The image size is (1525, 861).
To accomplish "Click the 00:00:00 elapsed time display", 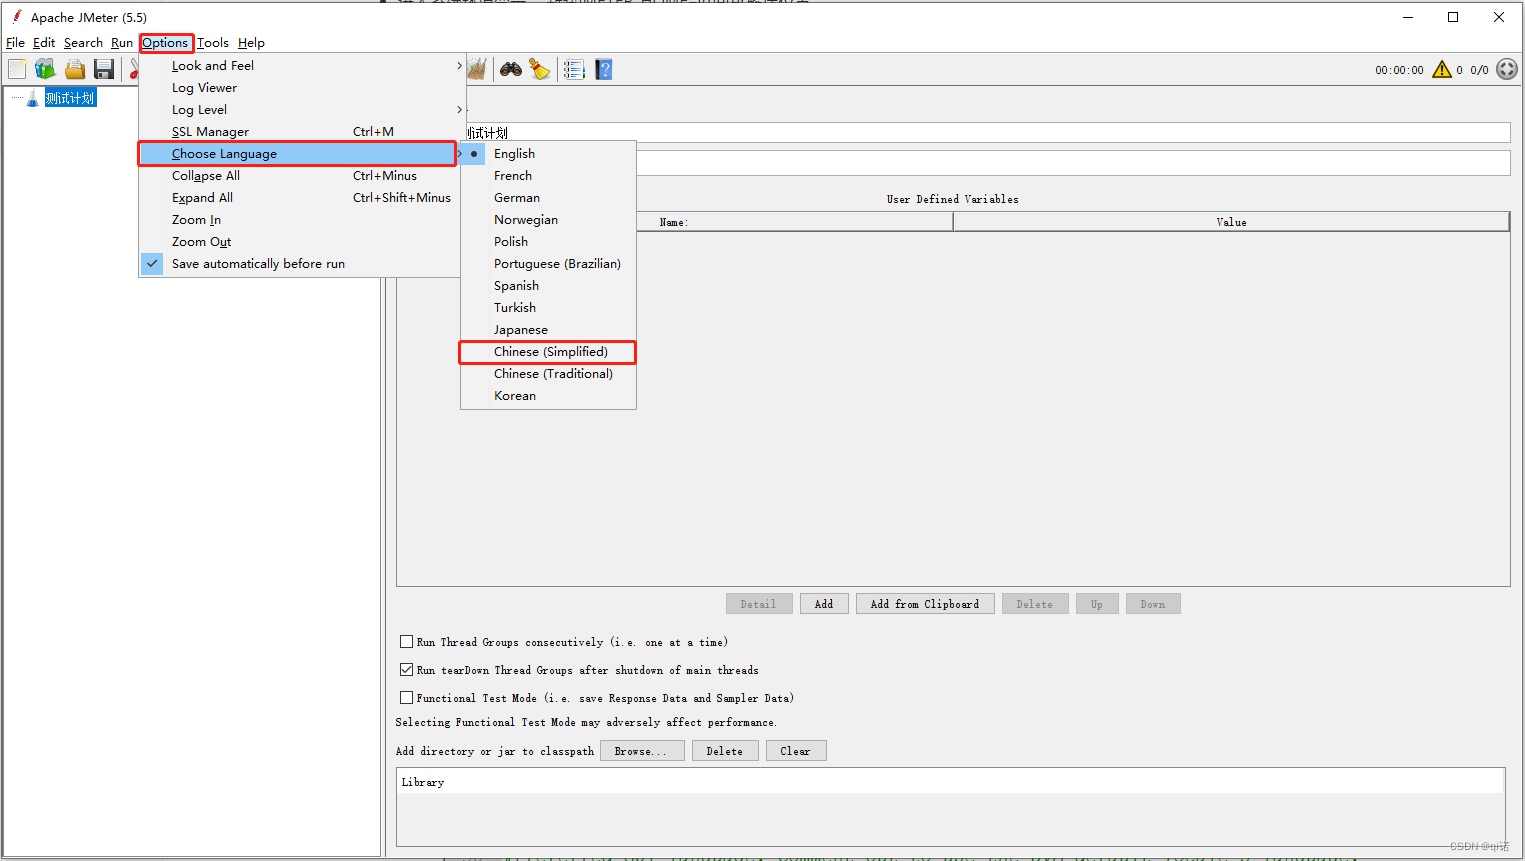I will [x=1399, y=70].
